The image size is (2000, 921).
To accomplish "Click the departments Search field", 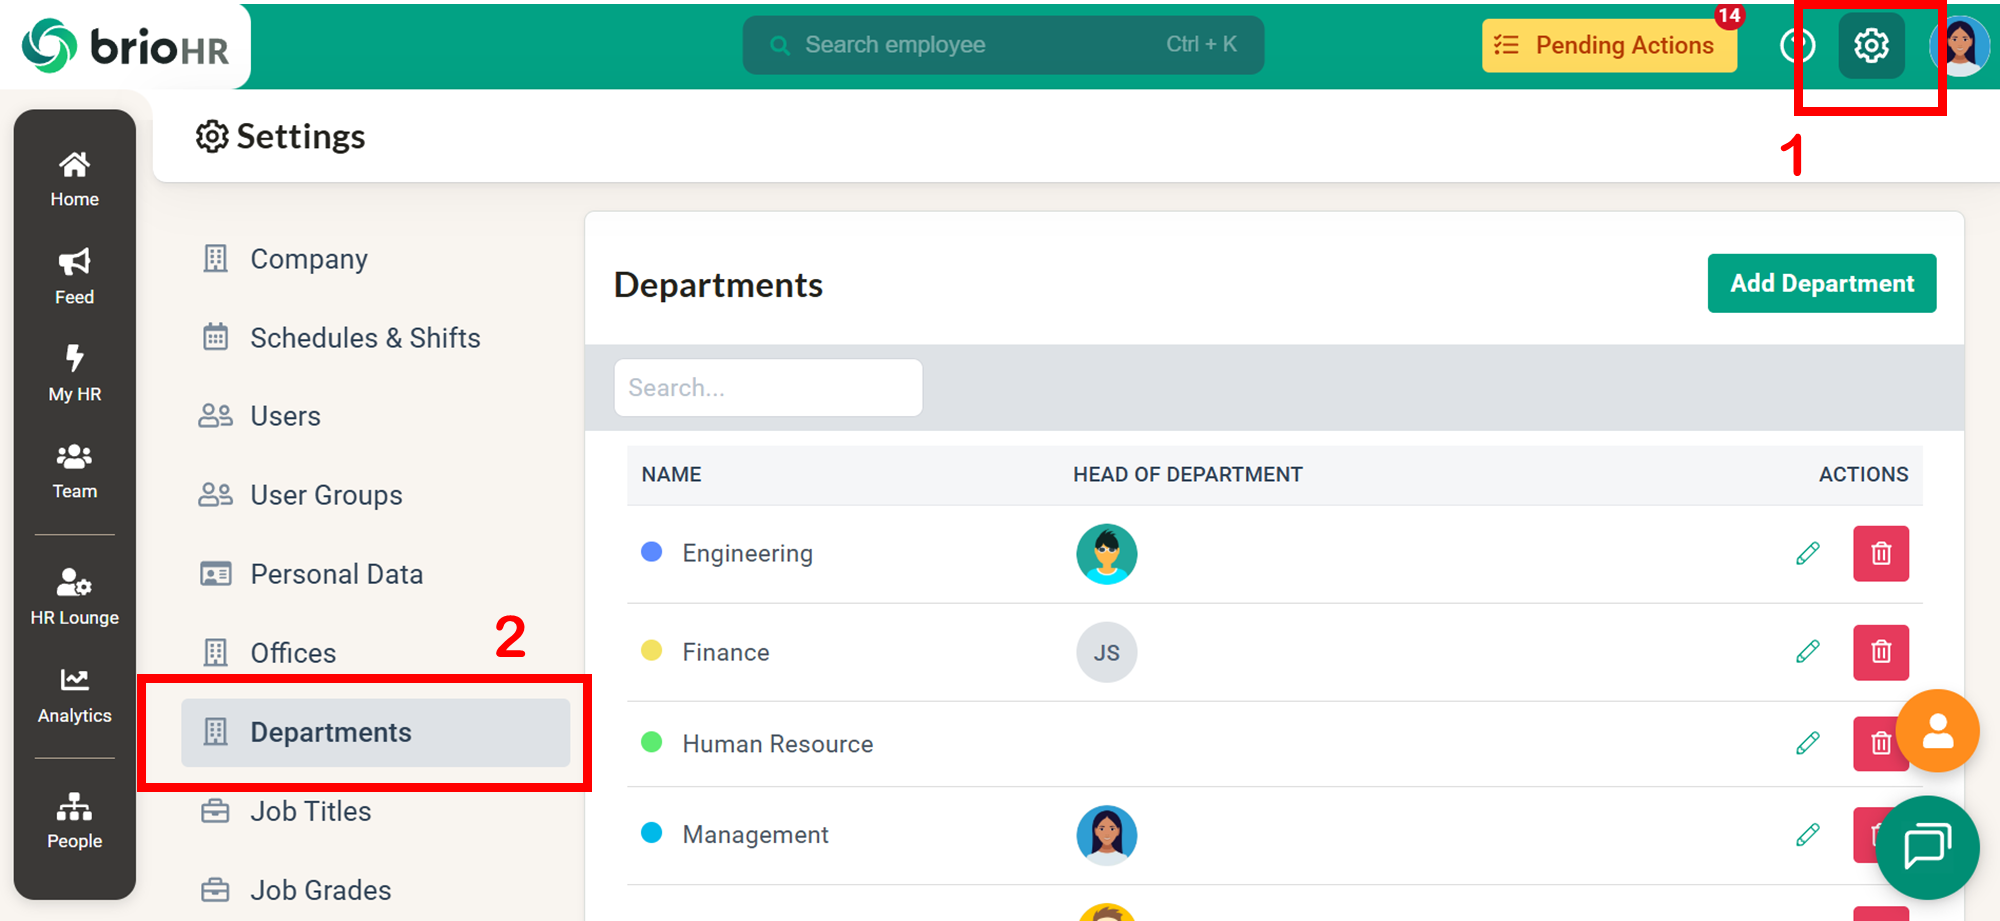I will tap(768, 388).
